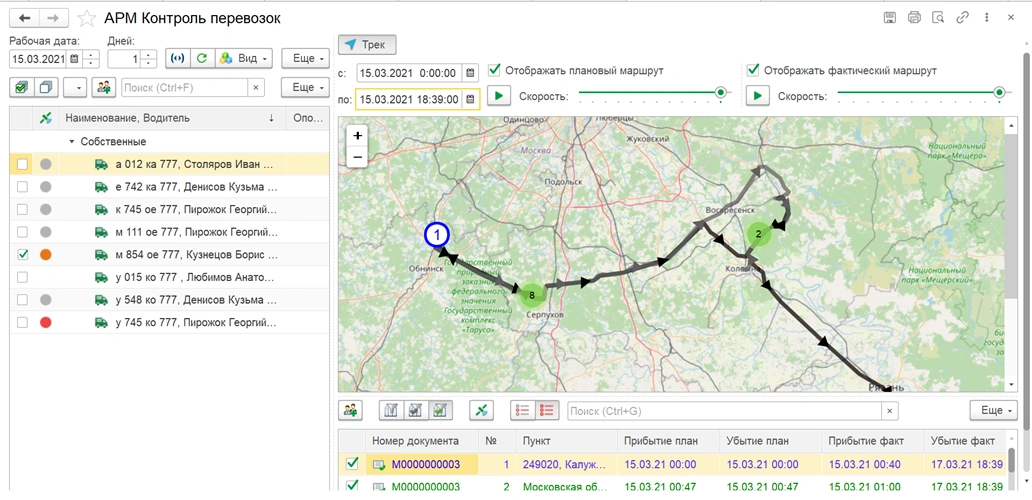The image size is (1032, 500).
Task: Click the print icon in title bar
Action: pos(914,18)
